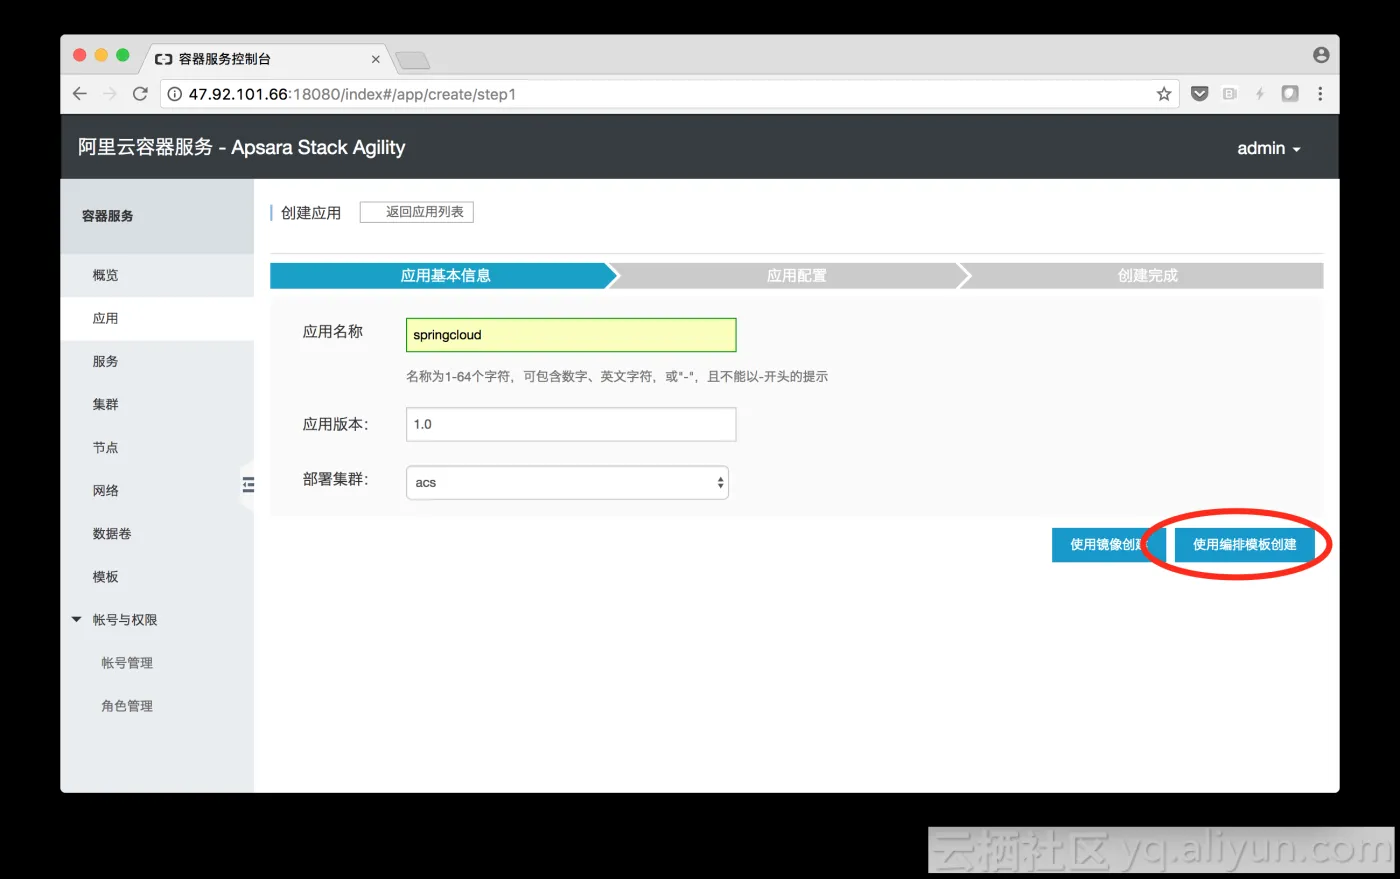Close the 容器服务控制台 browser tab

(376, 59)
